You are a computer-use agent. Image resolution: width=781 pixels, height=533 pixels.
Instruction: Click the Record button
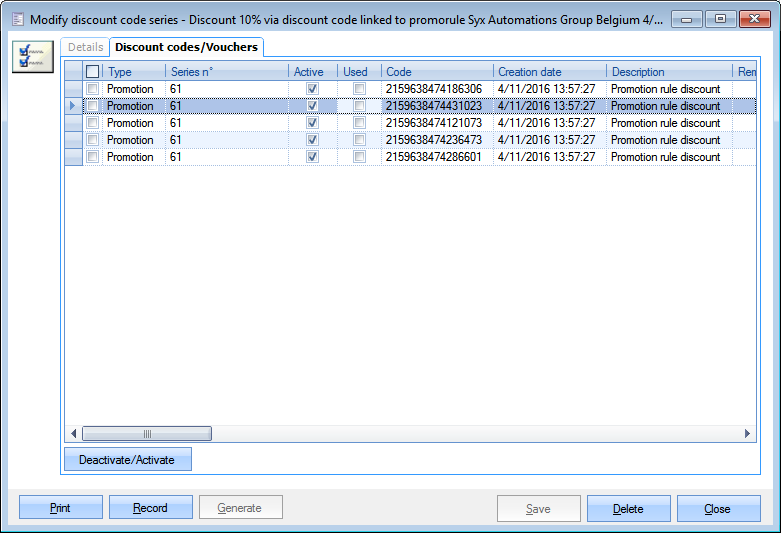tap(150, 508)
